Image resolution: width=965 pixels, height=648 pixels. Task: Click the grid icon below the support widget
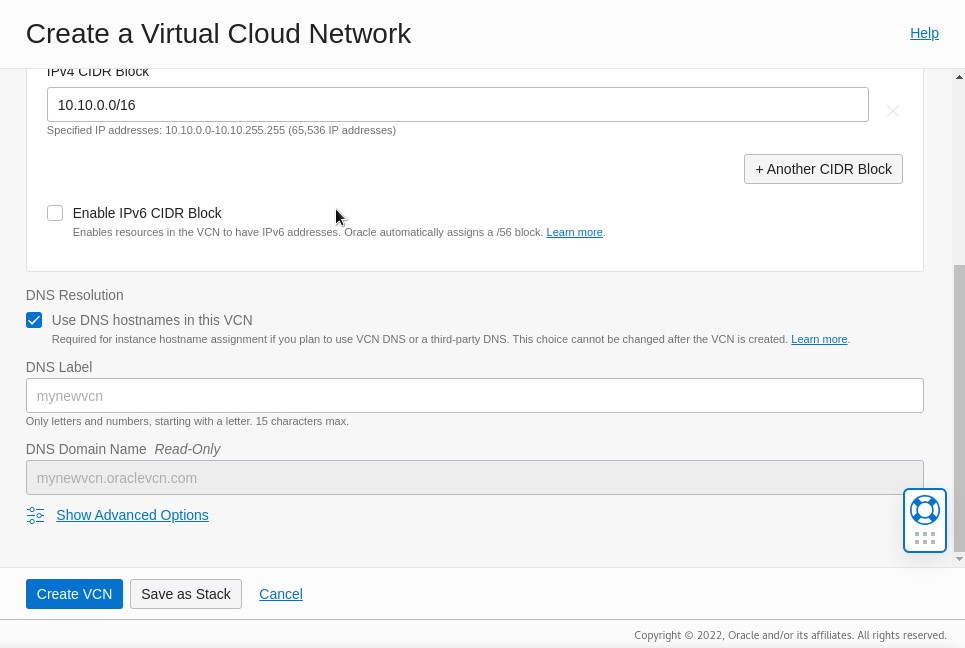click(924, 536)
